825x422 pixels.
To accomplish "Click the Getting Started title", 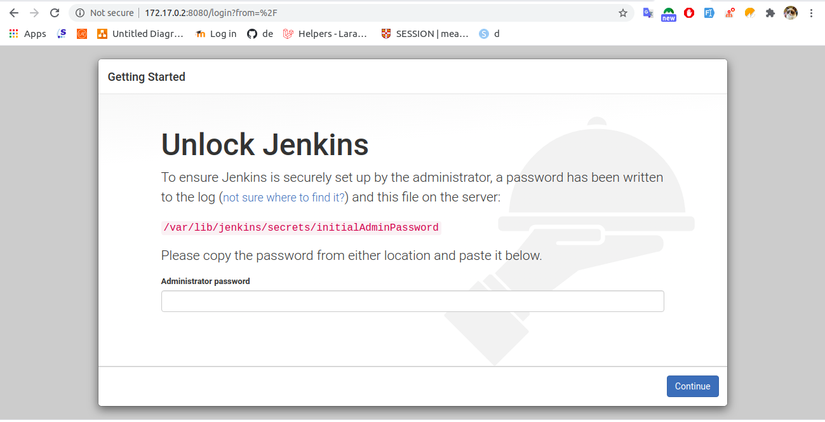I will (146, 77).
